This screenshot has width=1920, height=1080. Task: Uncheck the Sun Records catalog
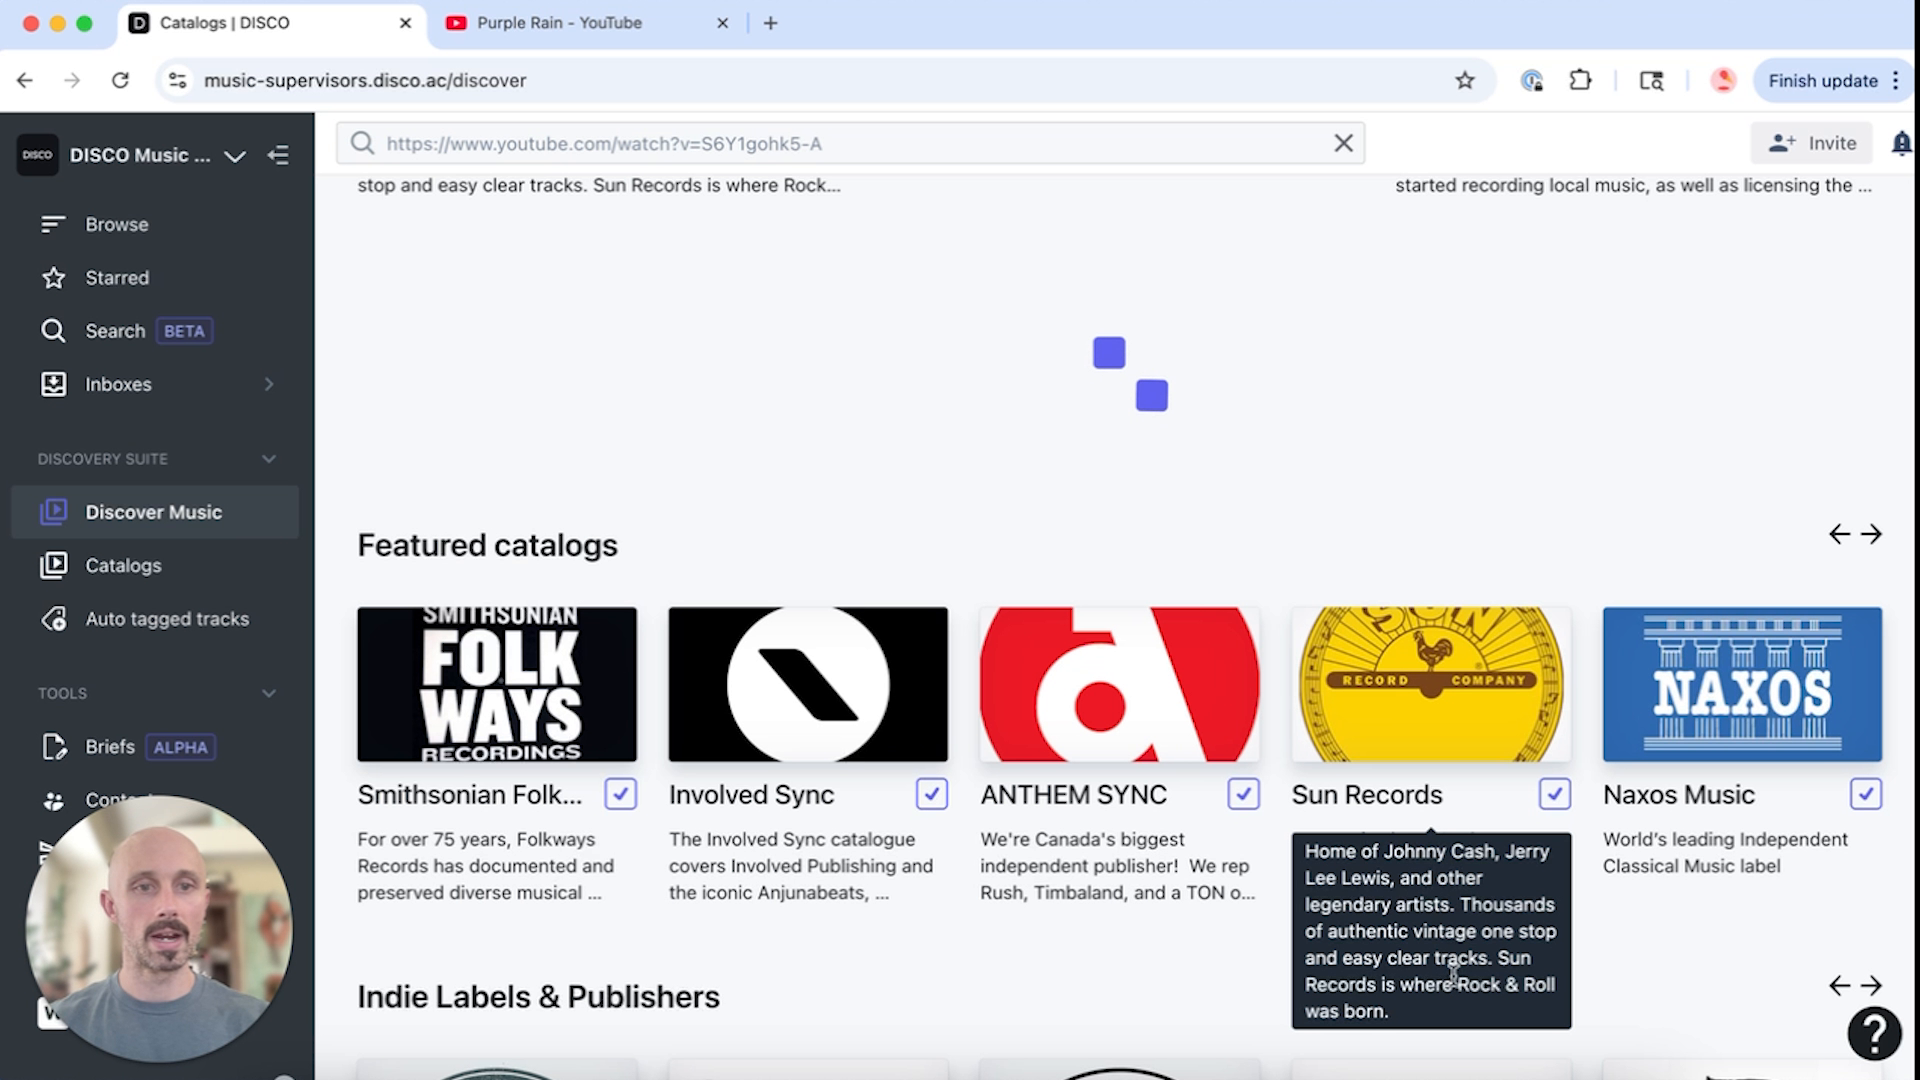coord(1555,793)
